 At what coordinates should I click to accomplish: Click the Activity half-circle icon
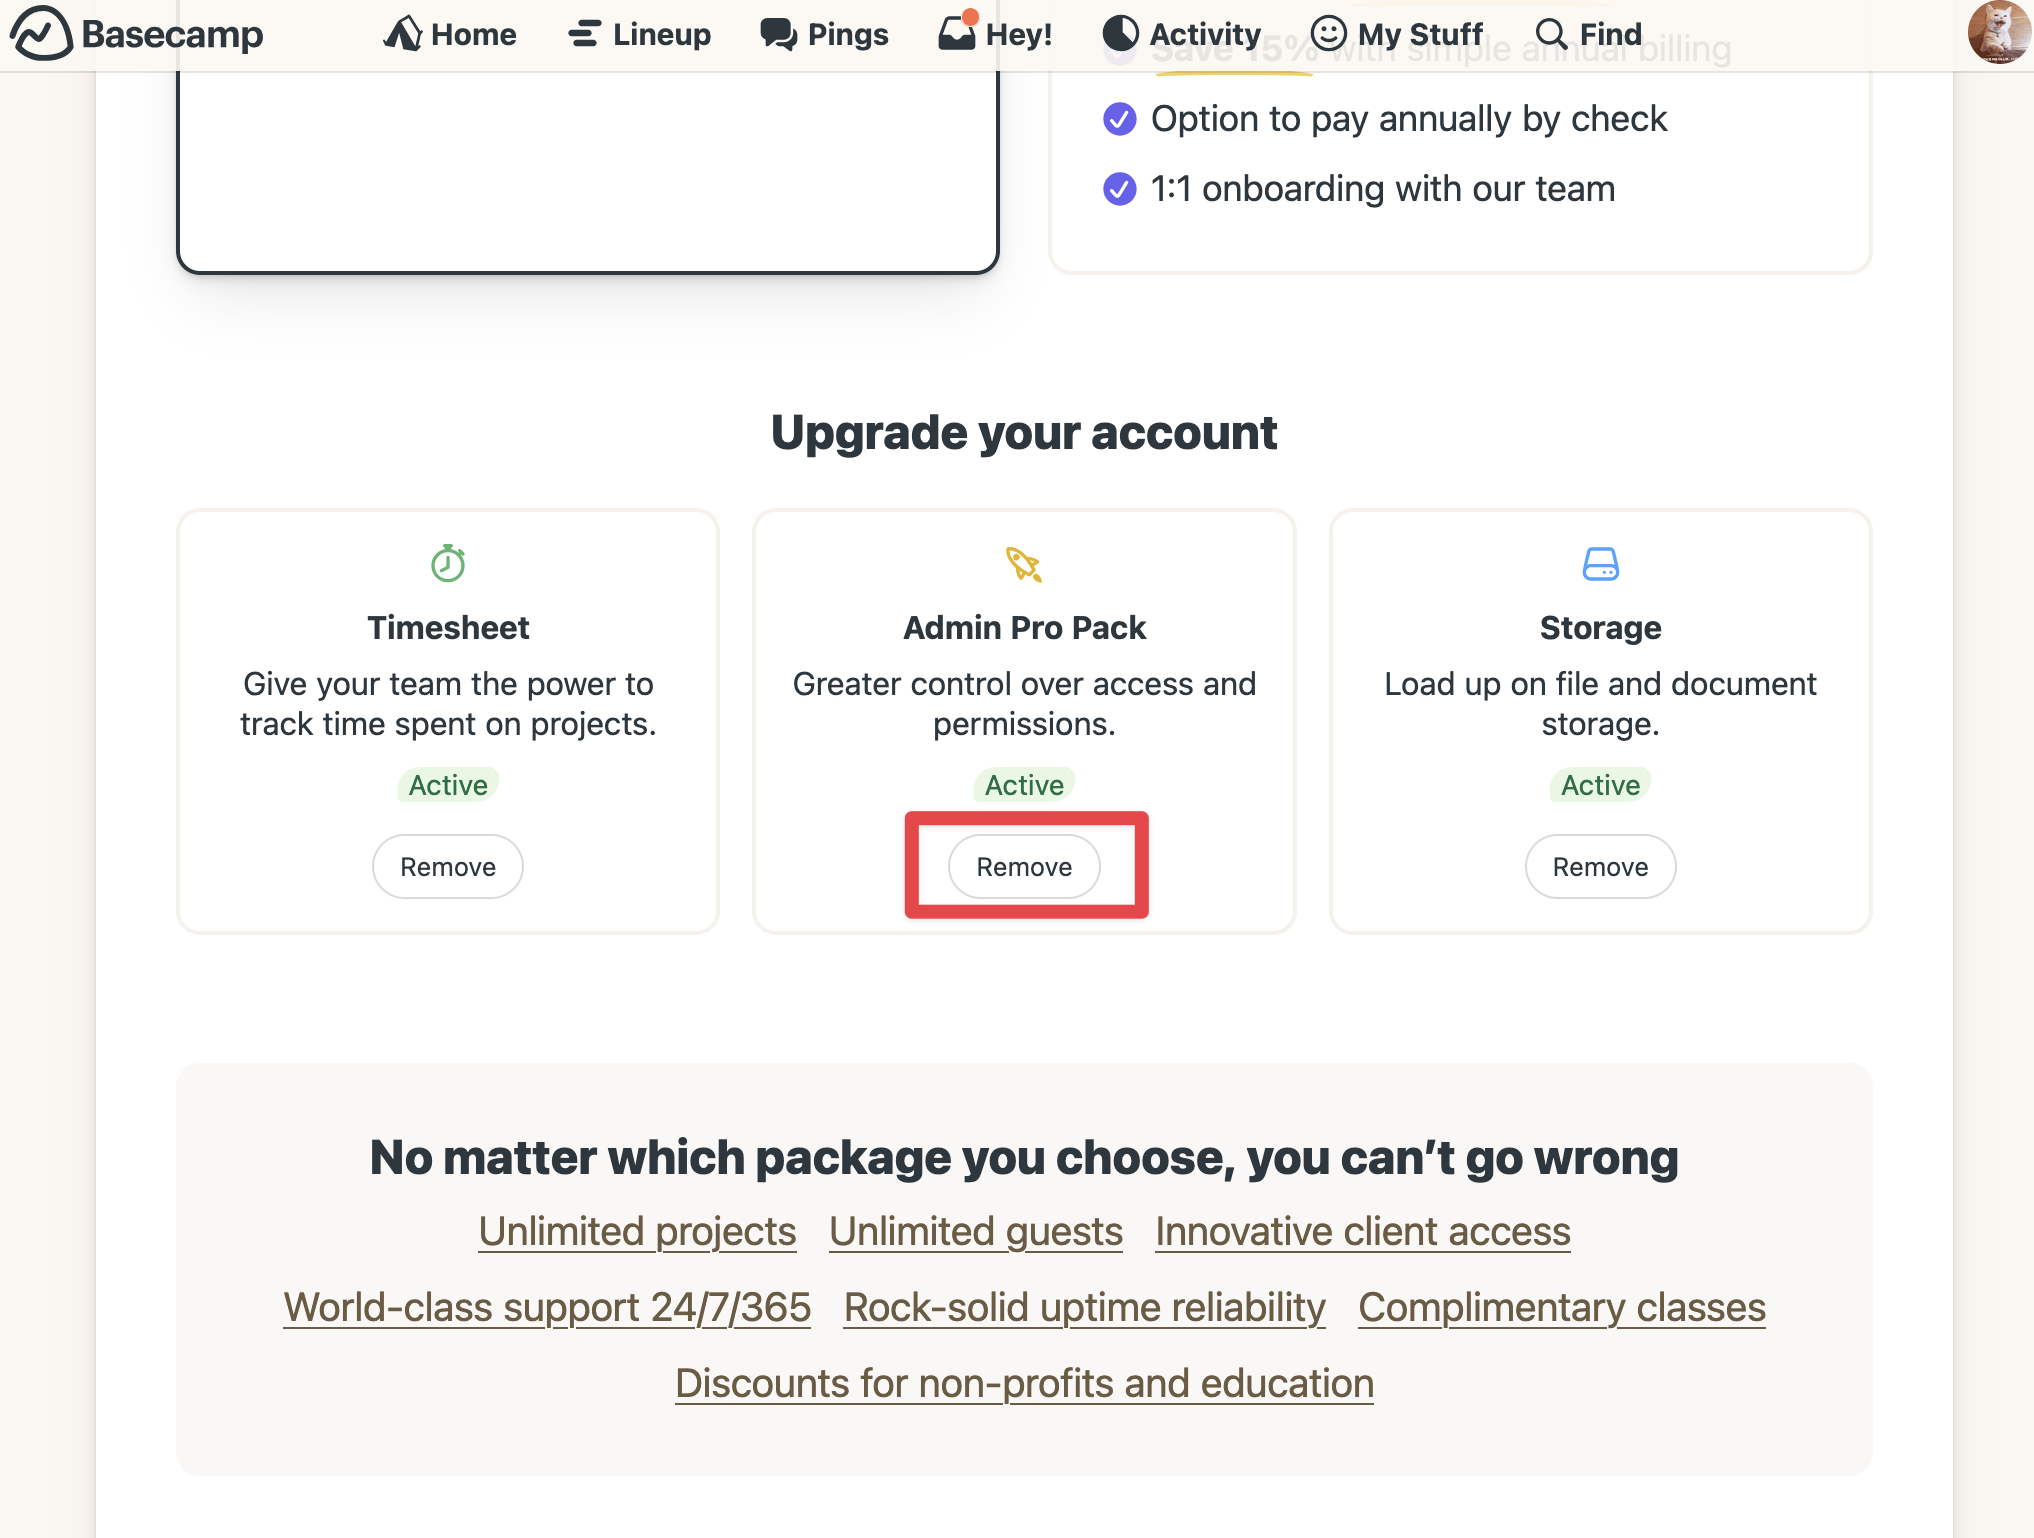(x=1121, y=33)
